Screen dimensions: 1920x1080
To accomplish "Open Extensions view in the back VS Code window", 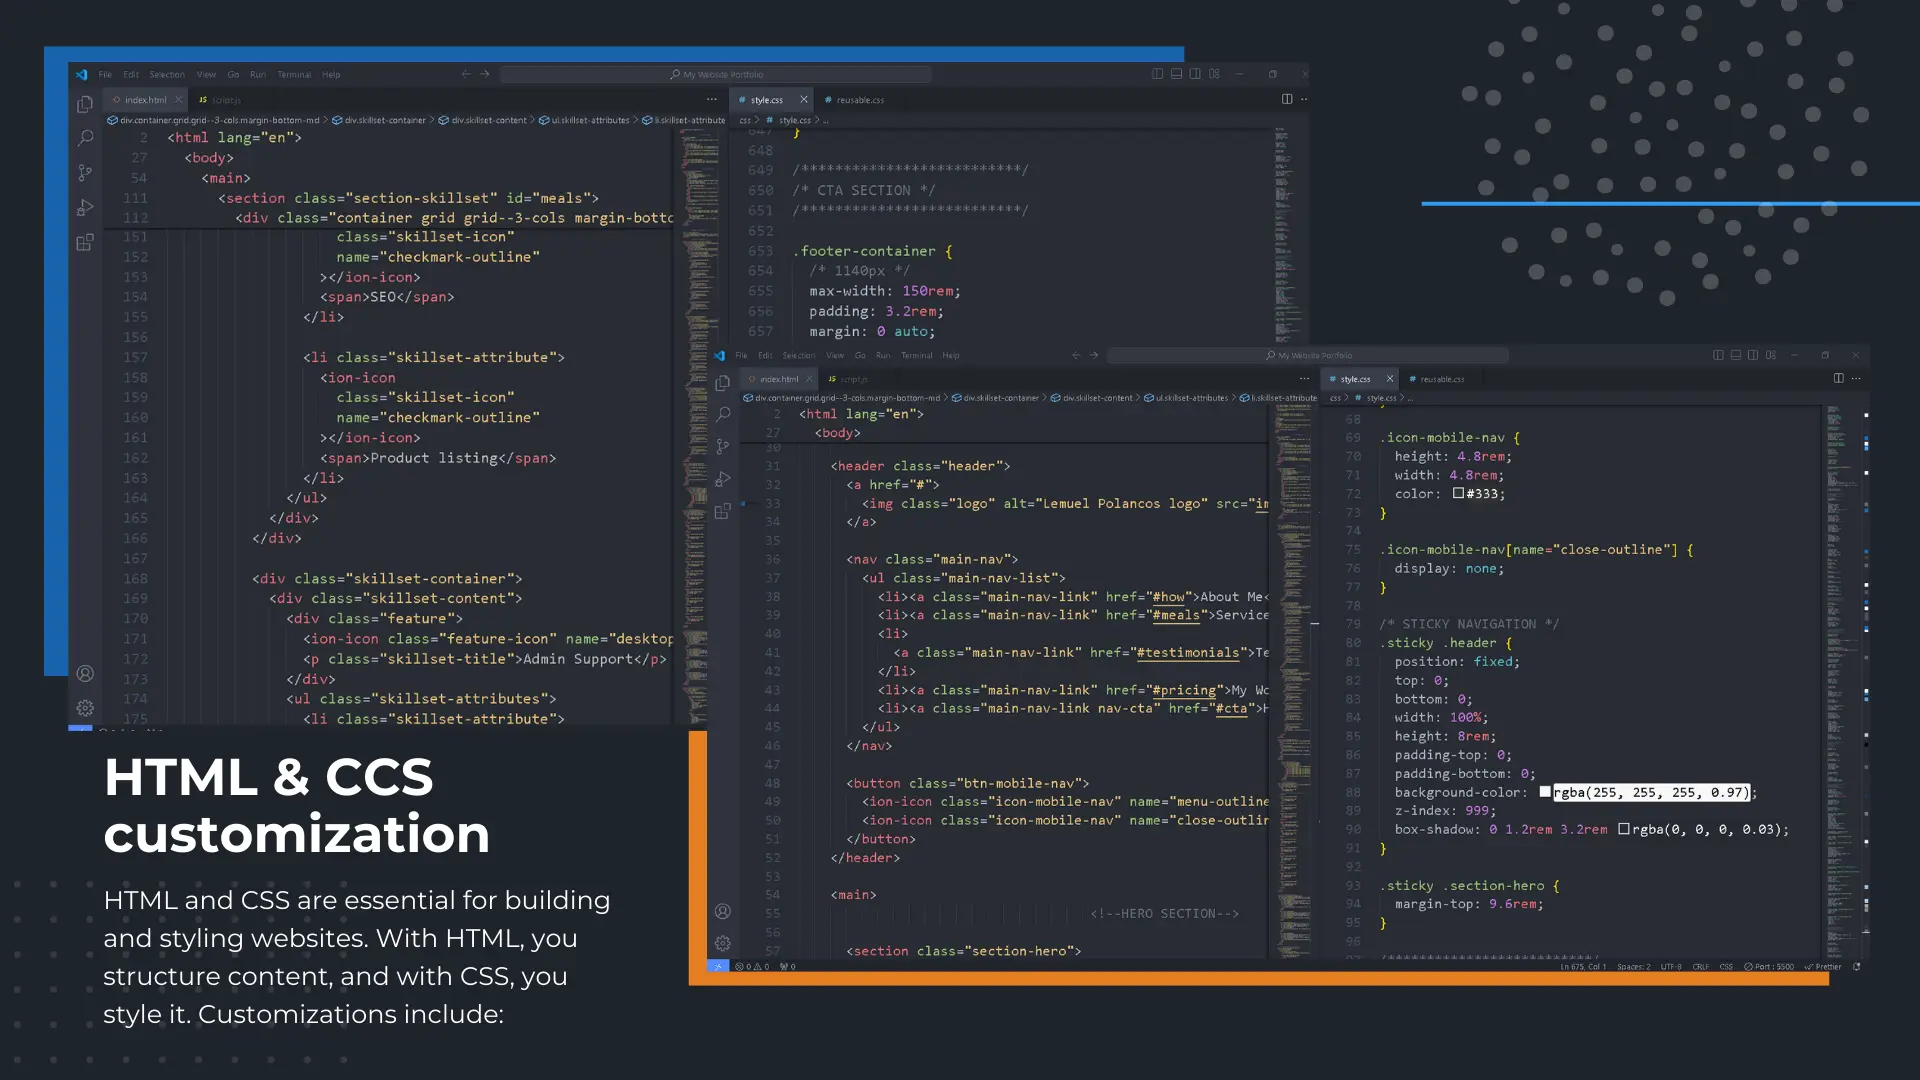I will pyautogui.click(x=85, y=242).
